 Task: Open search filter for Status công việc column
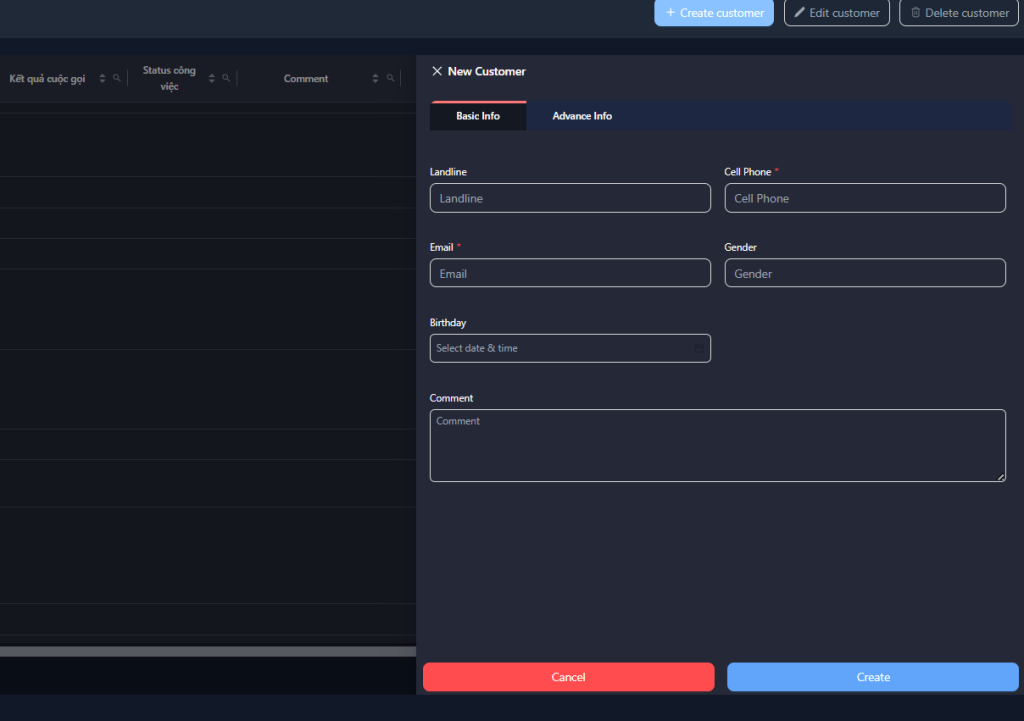[x=226, y=78]
